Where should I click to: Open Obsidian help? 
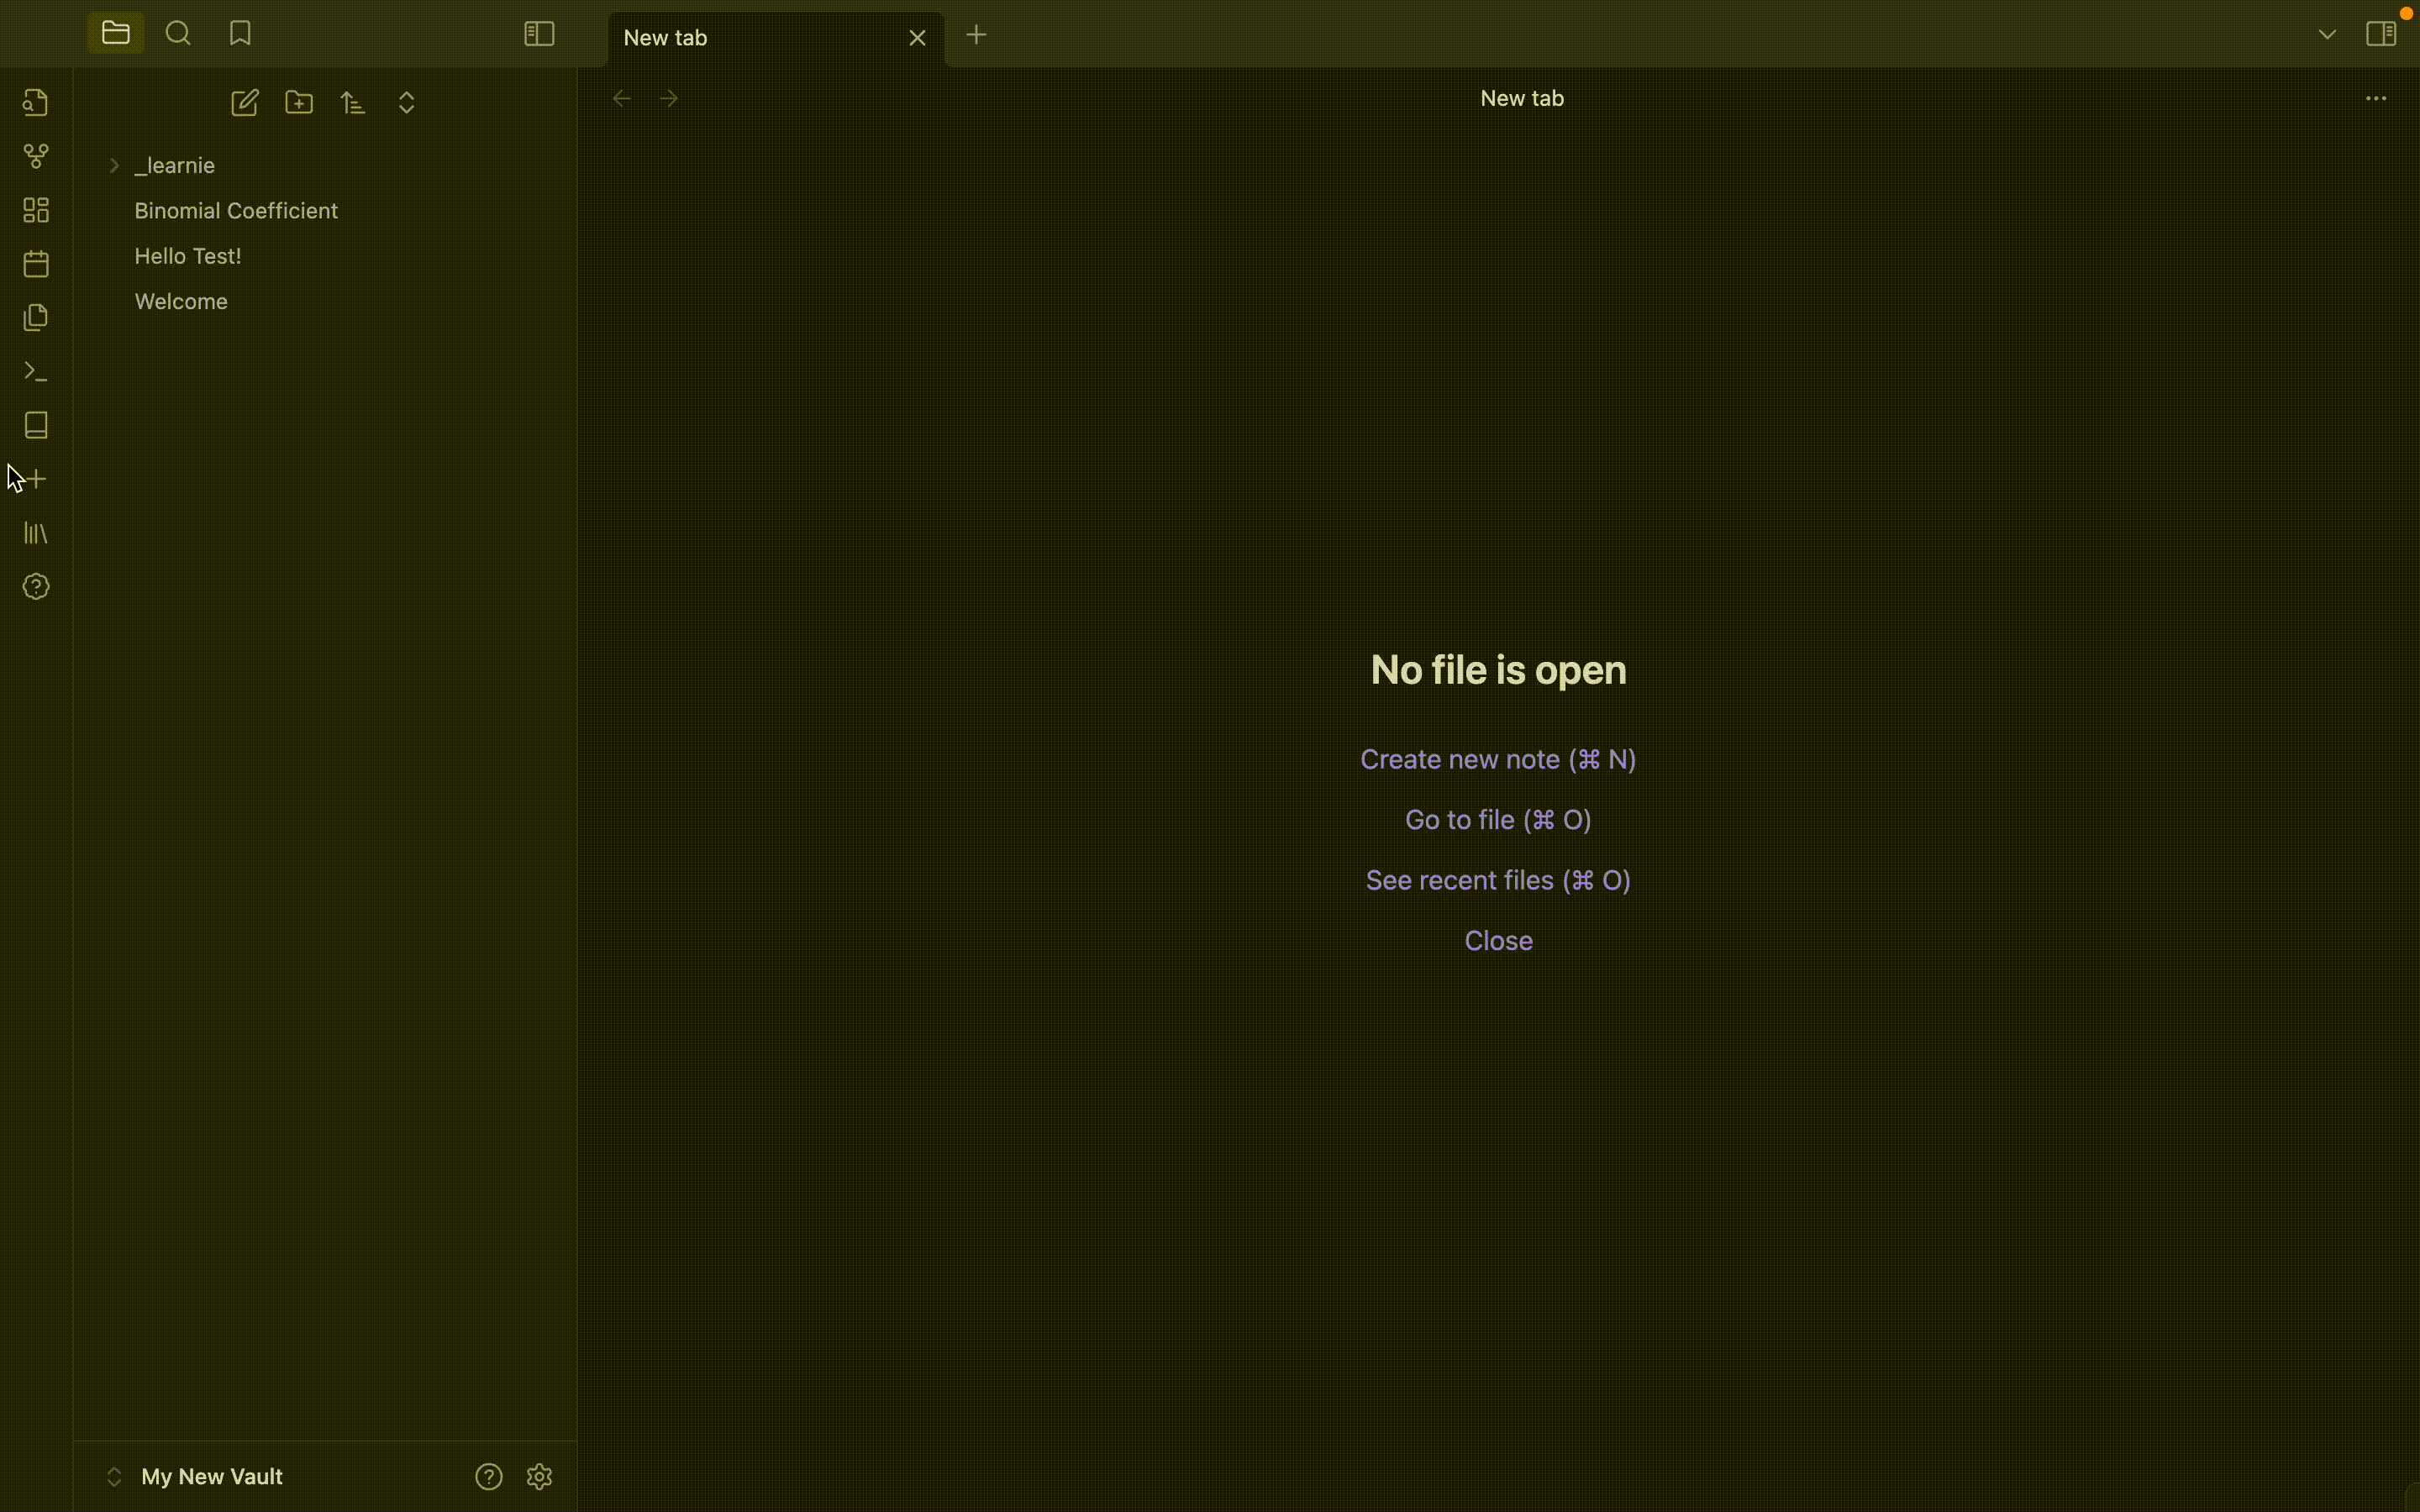click(x=36, y=586)
